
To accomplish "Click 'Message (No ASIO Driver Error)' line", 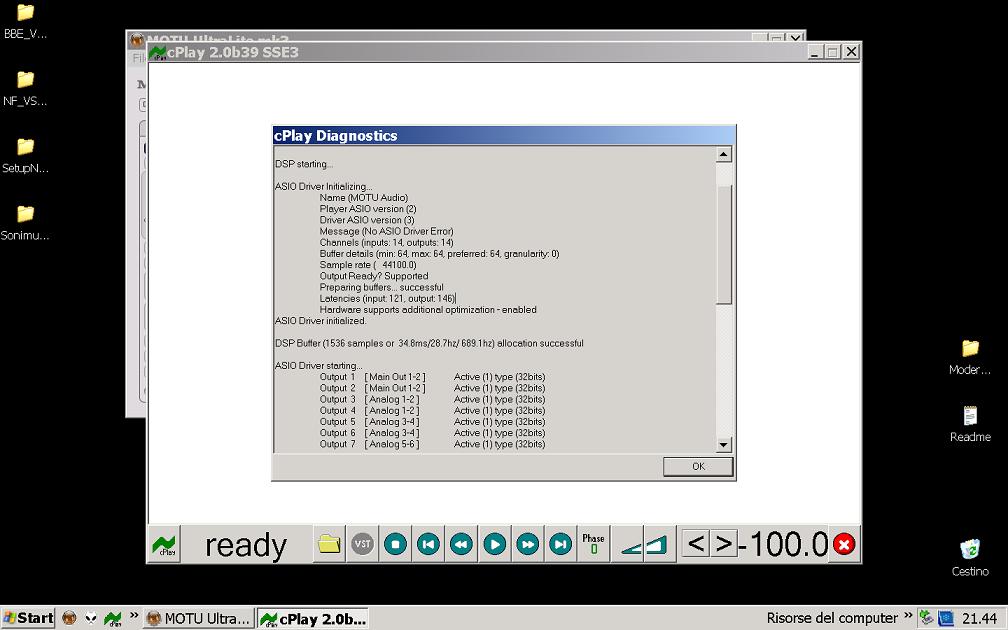I will [x=386, y=231].
